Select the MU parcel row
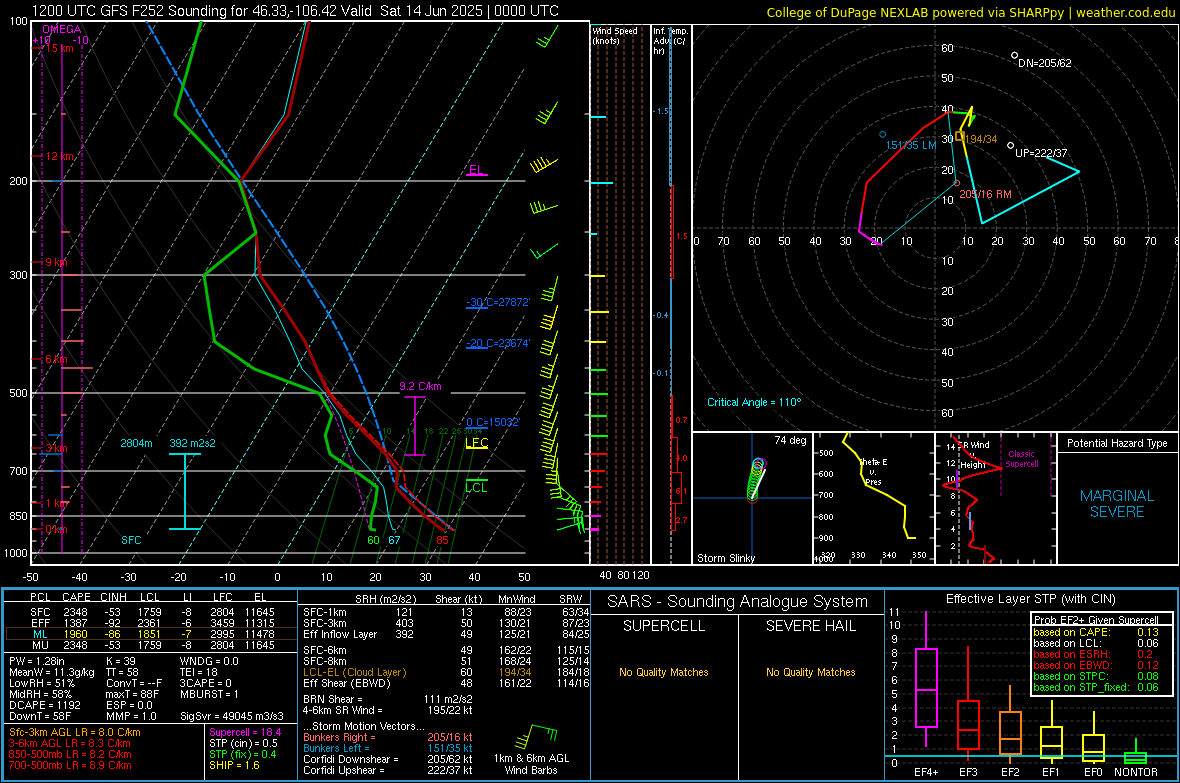1180x783 pixels. click(x=151, y=645)
